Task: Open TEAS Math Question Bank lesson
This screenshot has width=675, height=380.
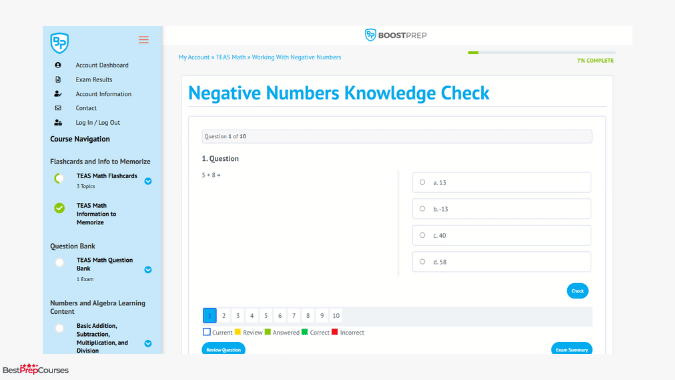Action: click(105, 264)
